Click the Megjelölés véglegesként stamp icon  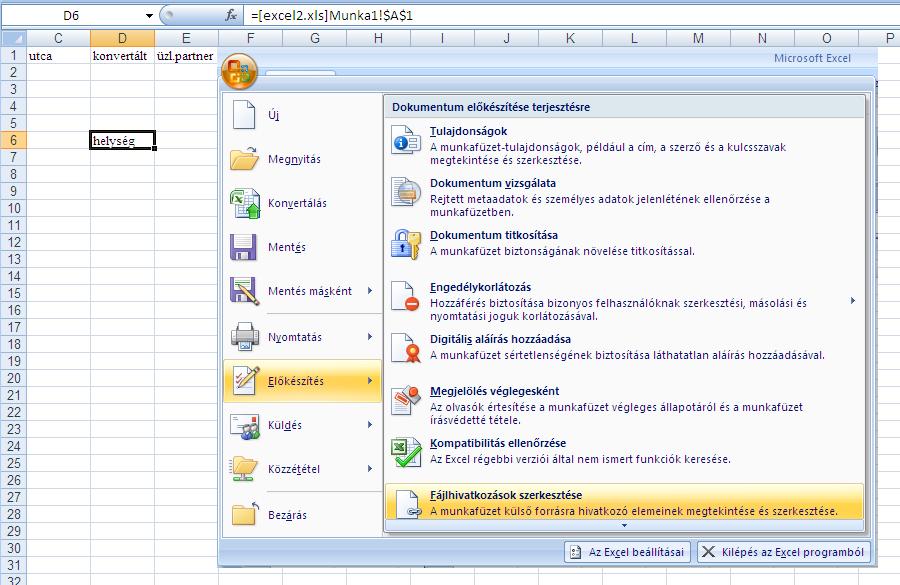pyautogui.click(x=406, y=400)
